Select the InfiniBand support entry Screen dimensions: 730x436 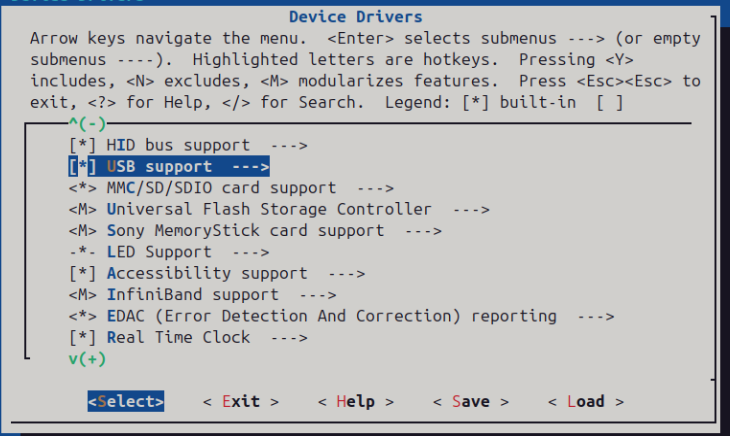click(x=192, y=295)
